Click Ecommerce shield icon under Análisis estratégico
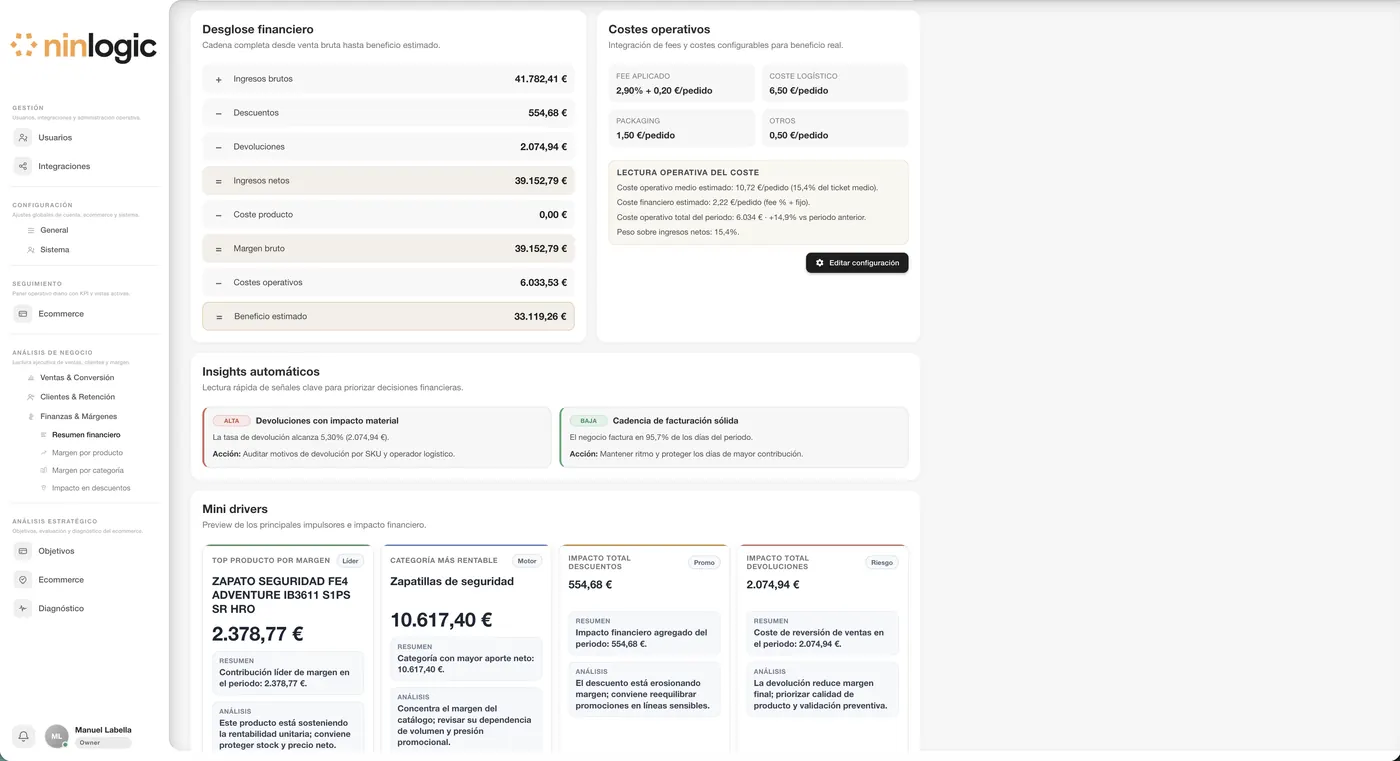The image size is (1400, 761). pos(23,580)
